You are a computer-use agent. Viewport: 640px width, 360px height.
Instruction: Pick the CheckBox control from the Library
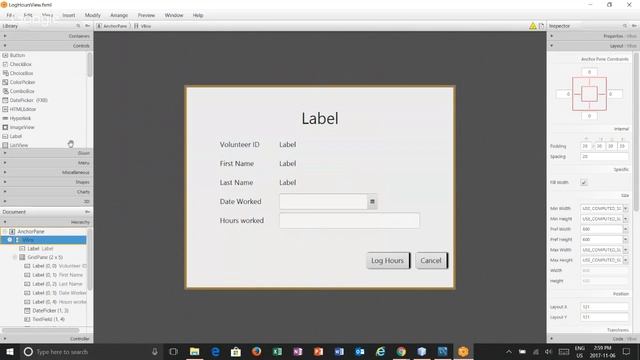(x=20, y=64)
